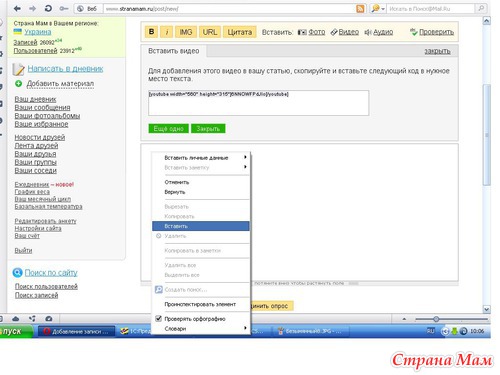Viewport: 500px width, 375px height.
Task: Click закрыть link in video insert panel
Action: click(437, 51)
